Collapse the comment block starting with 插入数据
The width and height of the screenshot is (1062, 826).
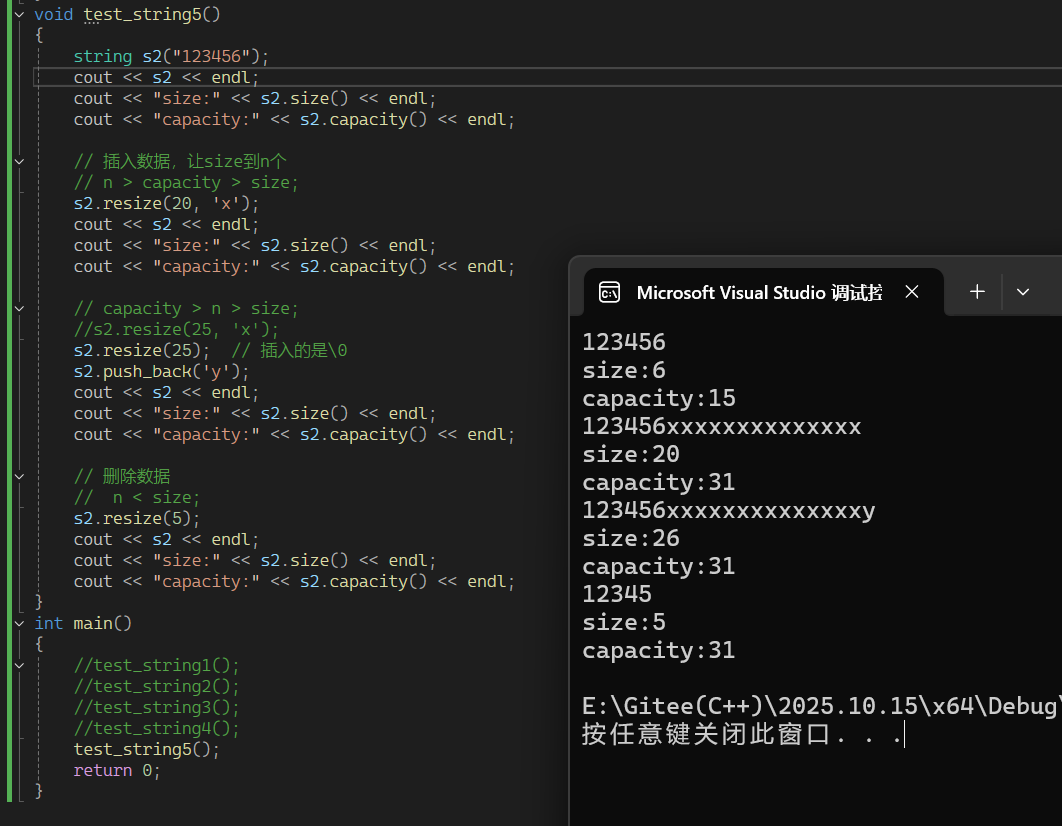click(x=19, y=161)
